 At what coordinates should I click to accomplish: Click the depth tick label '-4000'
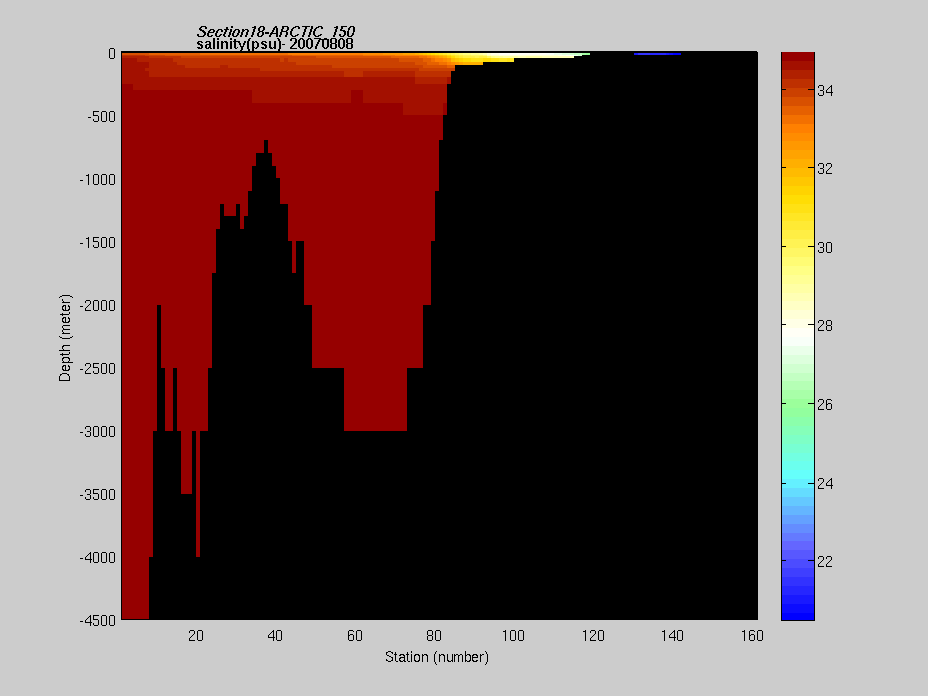coord(98,558)
